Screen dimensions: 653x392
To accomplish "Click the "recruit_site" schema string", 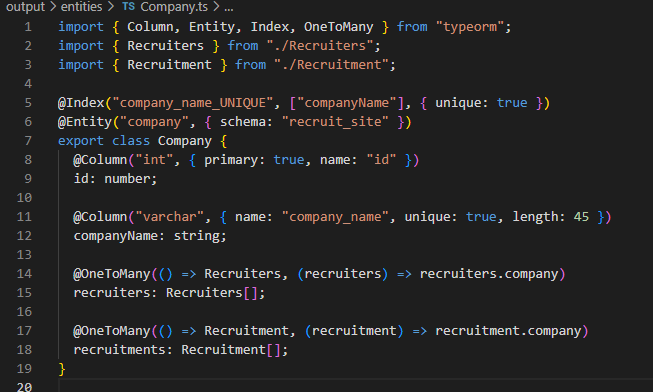I will [x=335, y=122].
